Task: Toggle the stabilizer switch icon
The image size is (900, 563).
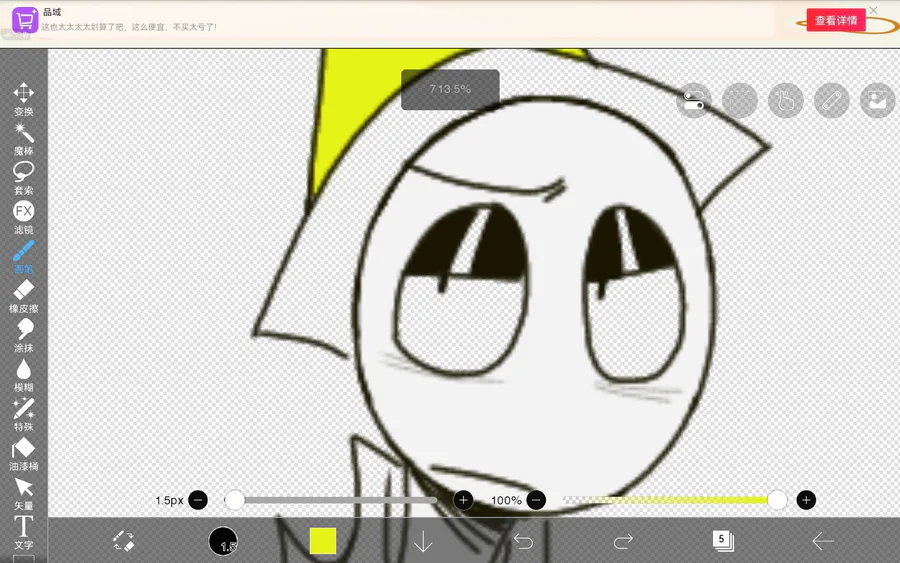Action: (693, 100)
